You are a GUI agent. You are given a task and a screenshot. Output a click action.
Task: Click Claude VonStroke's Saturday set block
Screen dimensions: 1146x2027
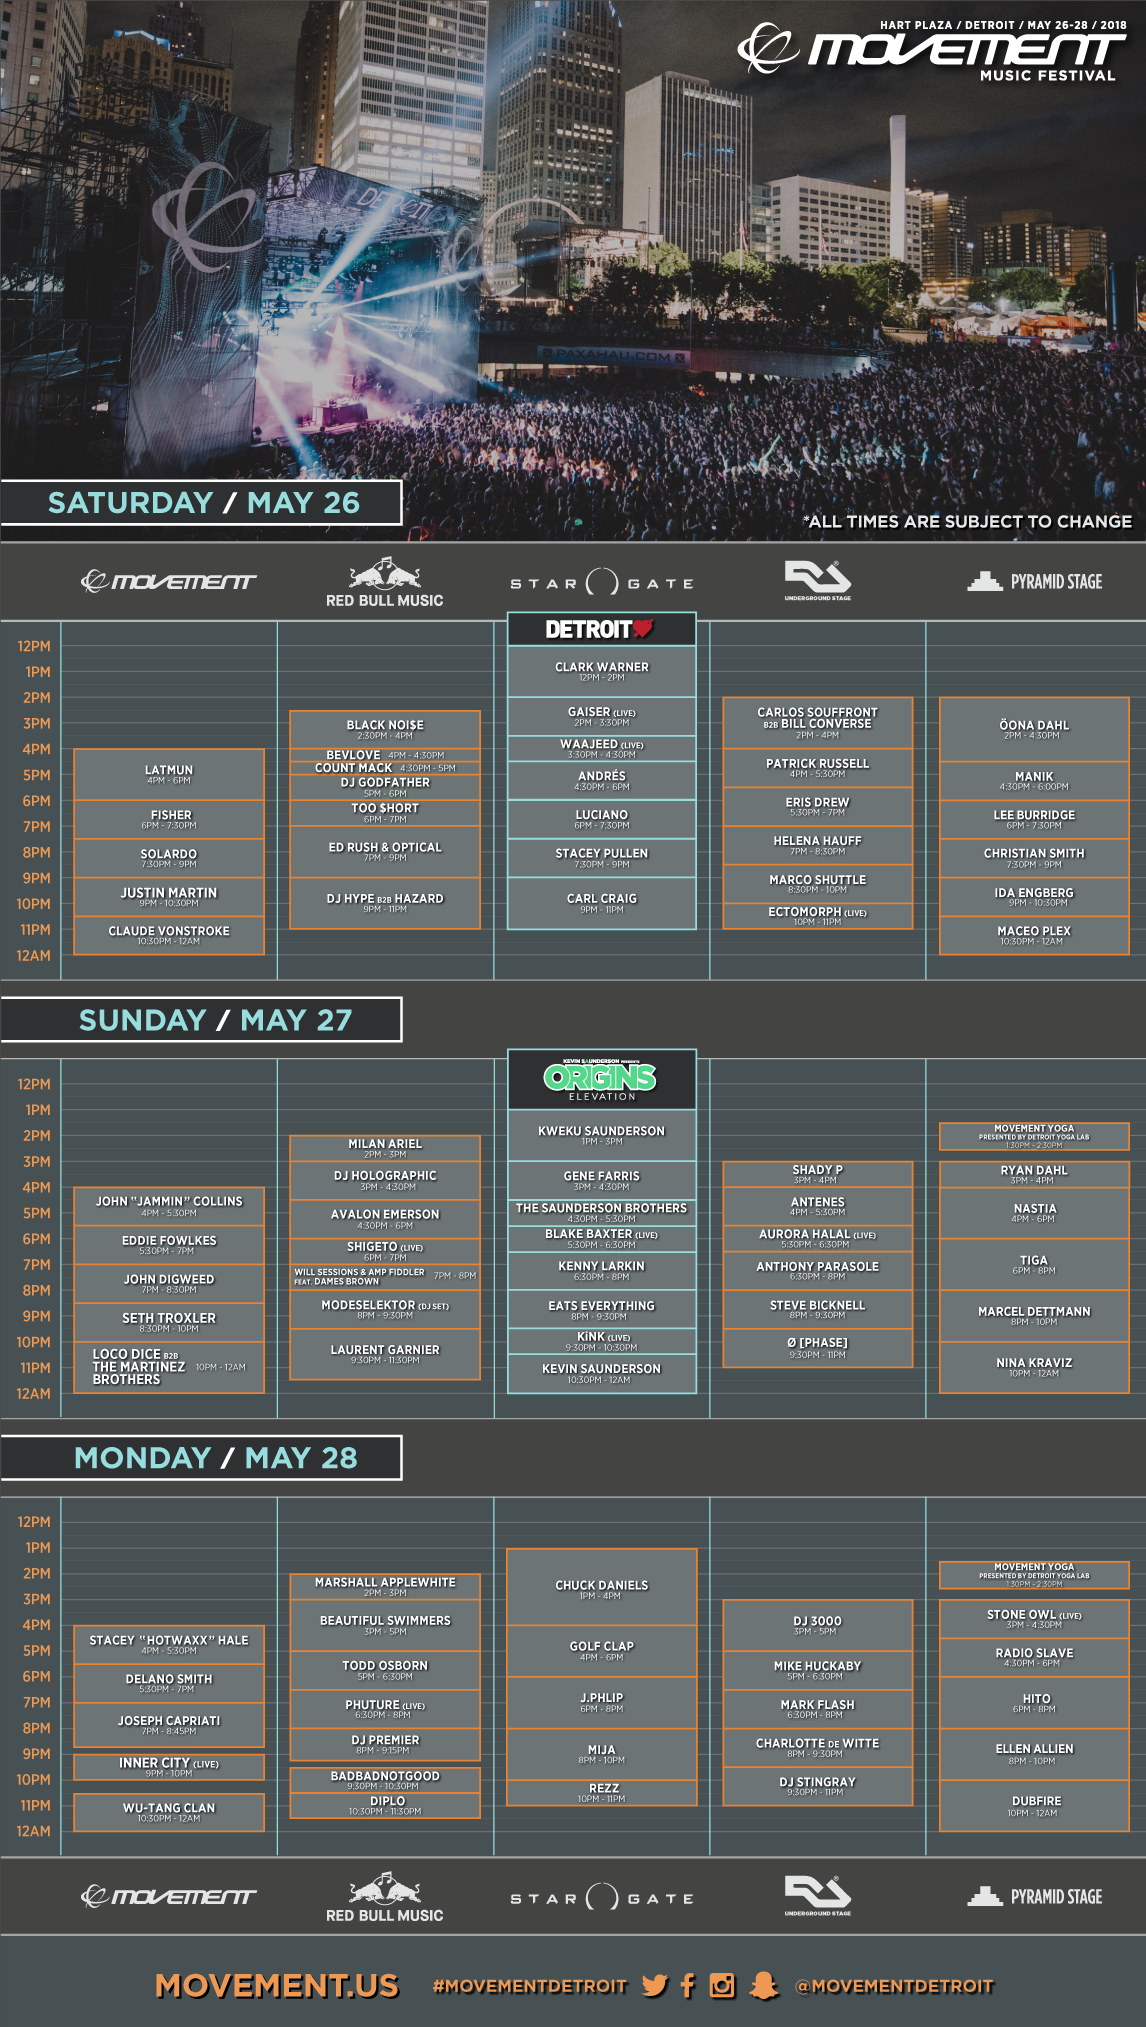pyautogui.click(x=169, y=935)
